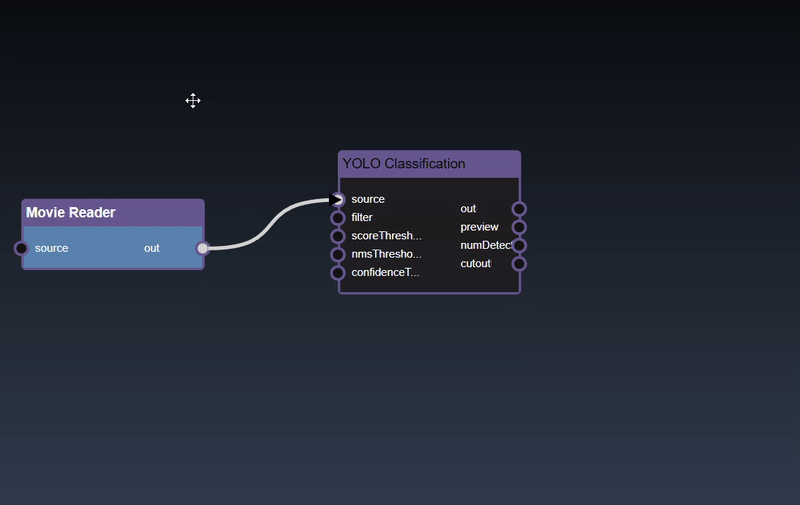
Task: Click the Movie Reader out output port
Action: 203,248
